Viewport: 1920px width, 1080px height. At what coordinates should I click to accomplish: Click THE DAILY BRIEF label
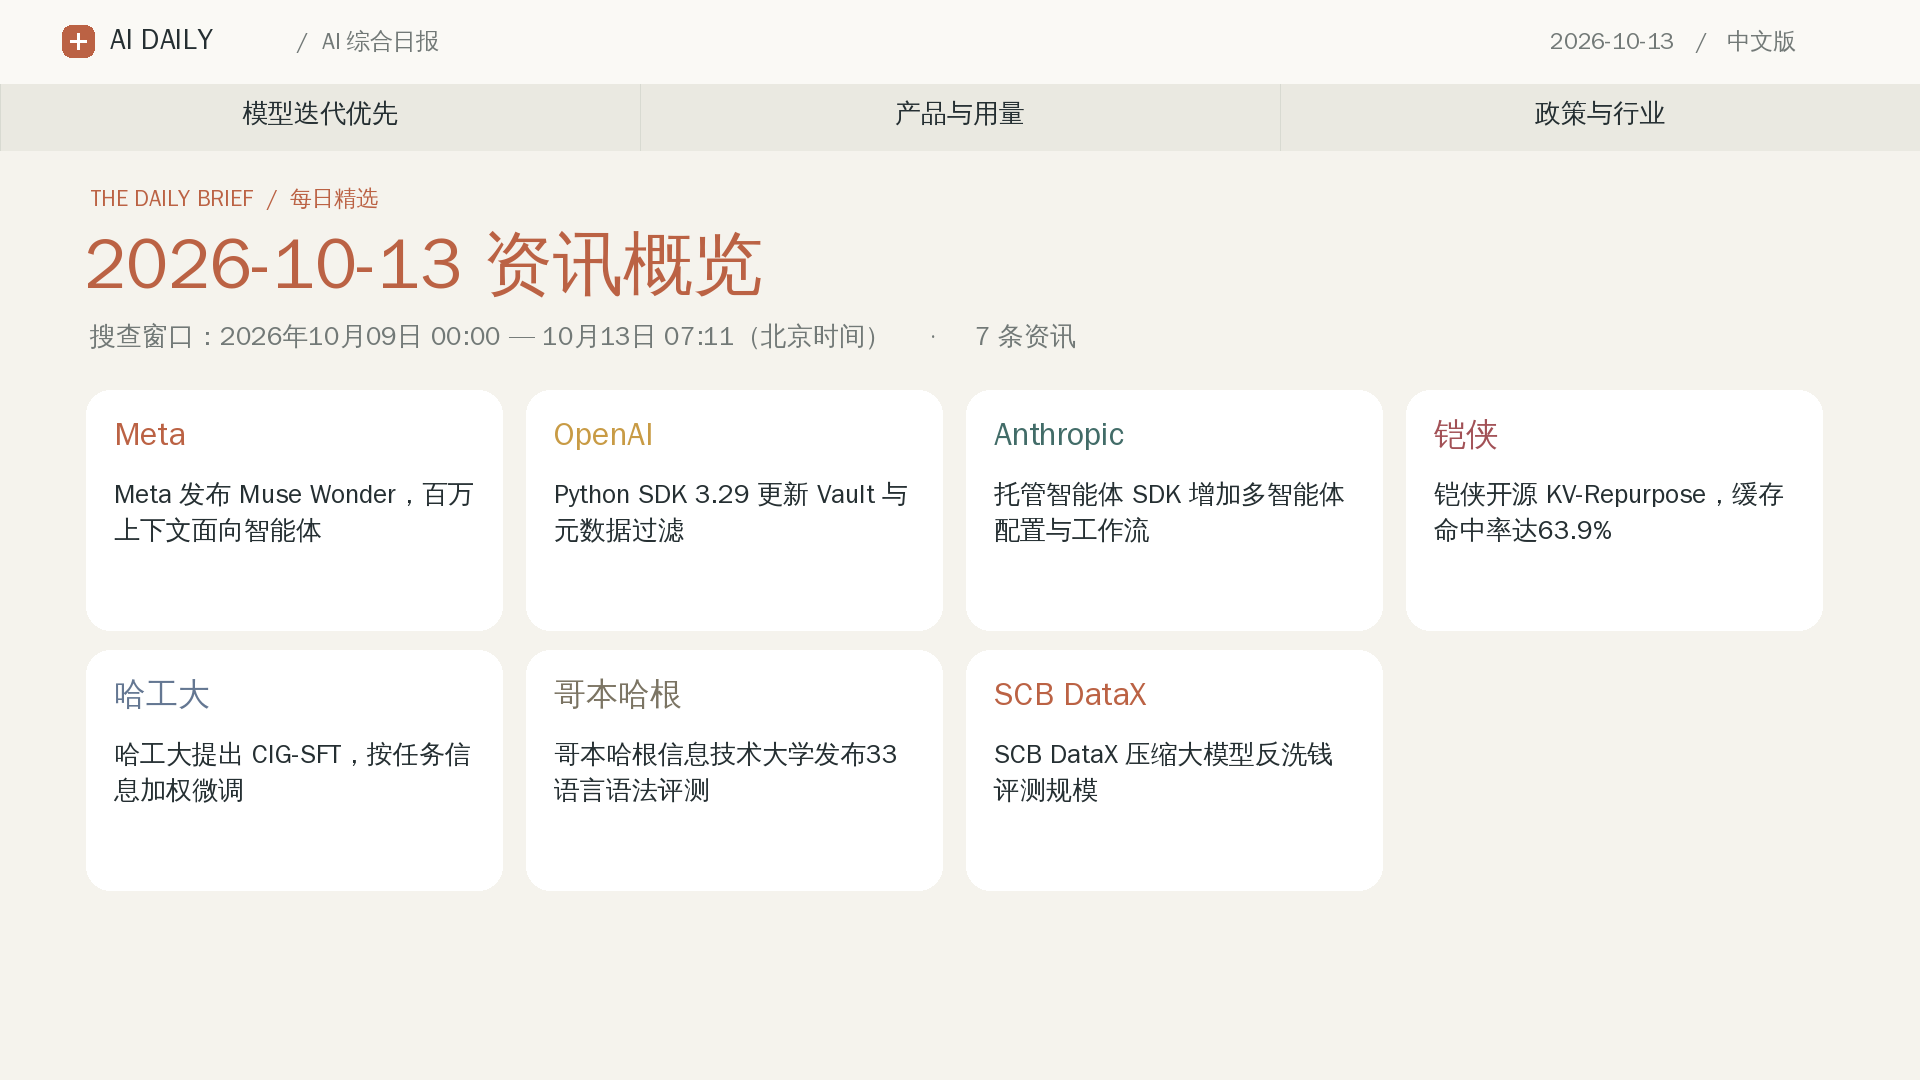coord(172,198)
